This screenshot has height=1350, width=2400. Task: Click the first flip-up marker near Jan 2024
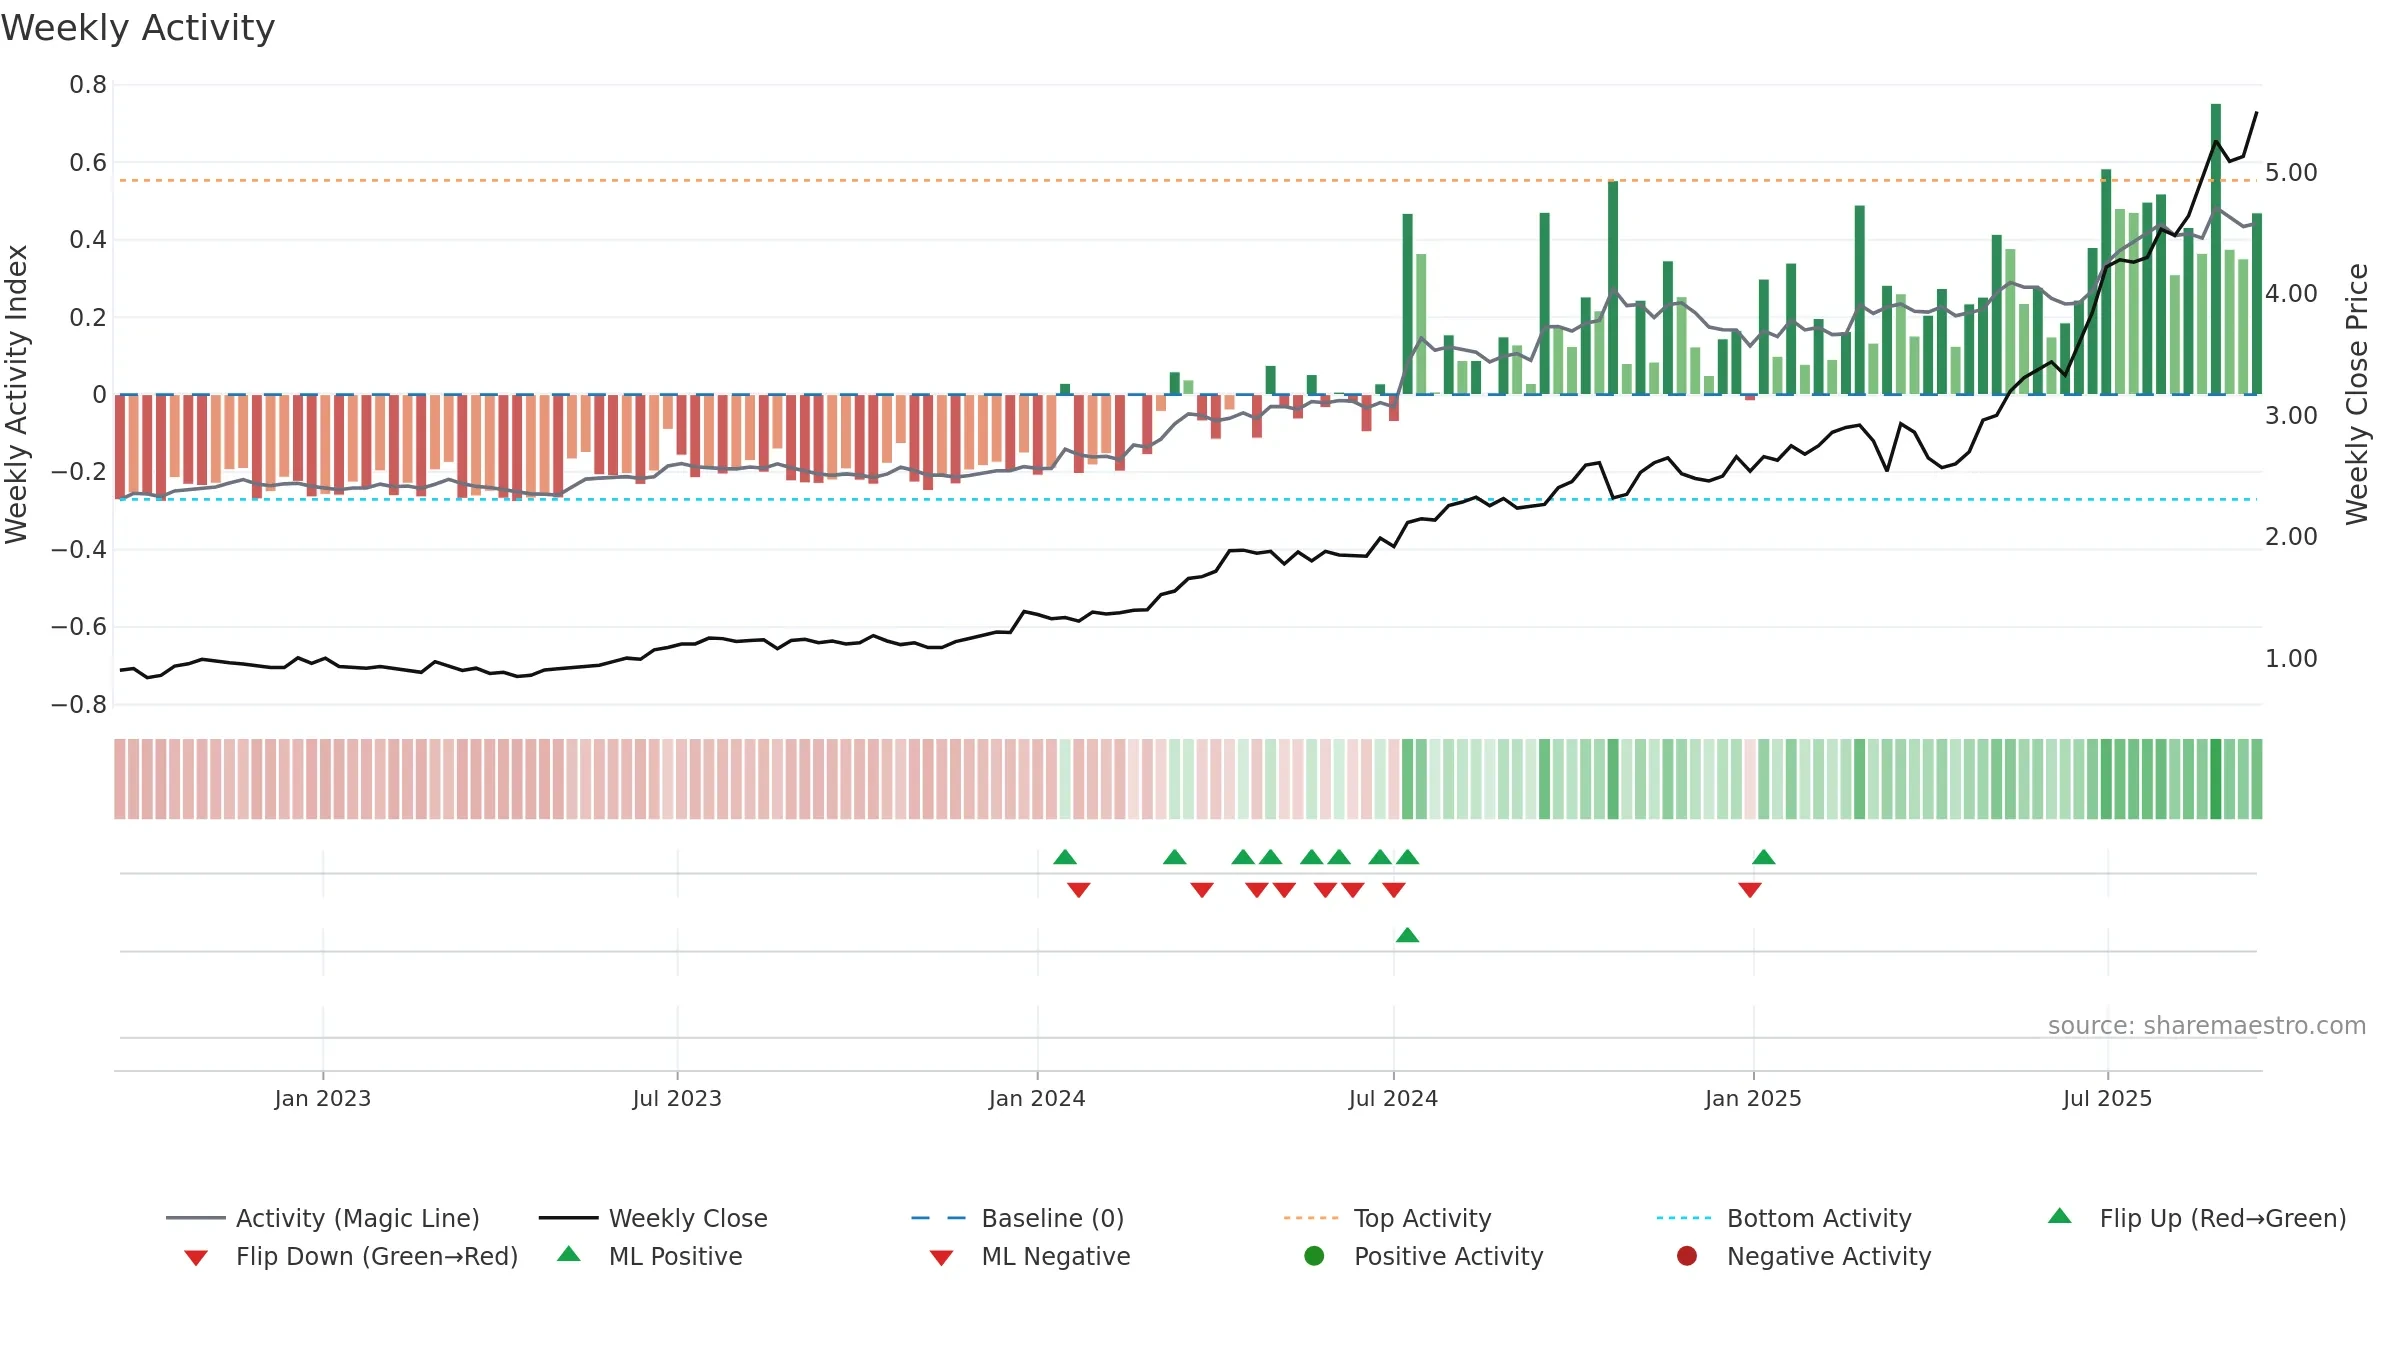coord(1065,857)
